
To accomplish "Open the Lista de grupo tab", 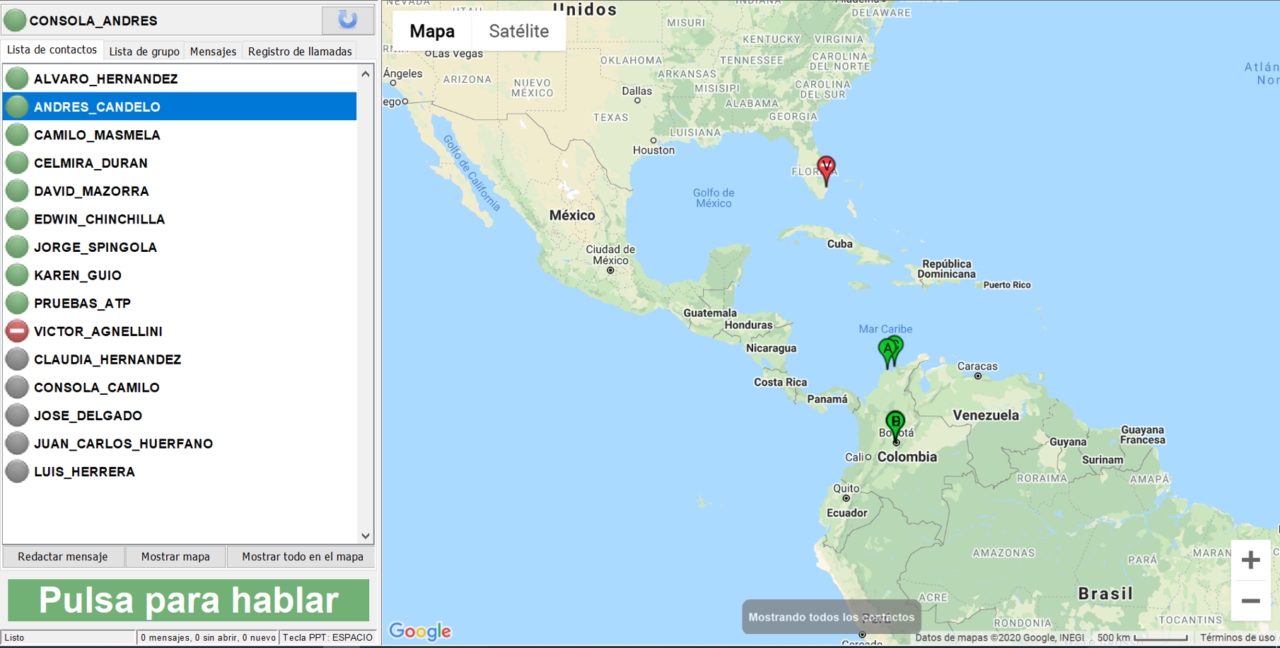I will click(x=144, y=51).
